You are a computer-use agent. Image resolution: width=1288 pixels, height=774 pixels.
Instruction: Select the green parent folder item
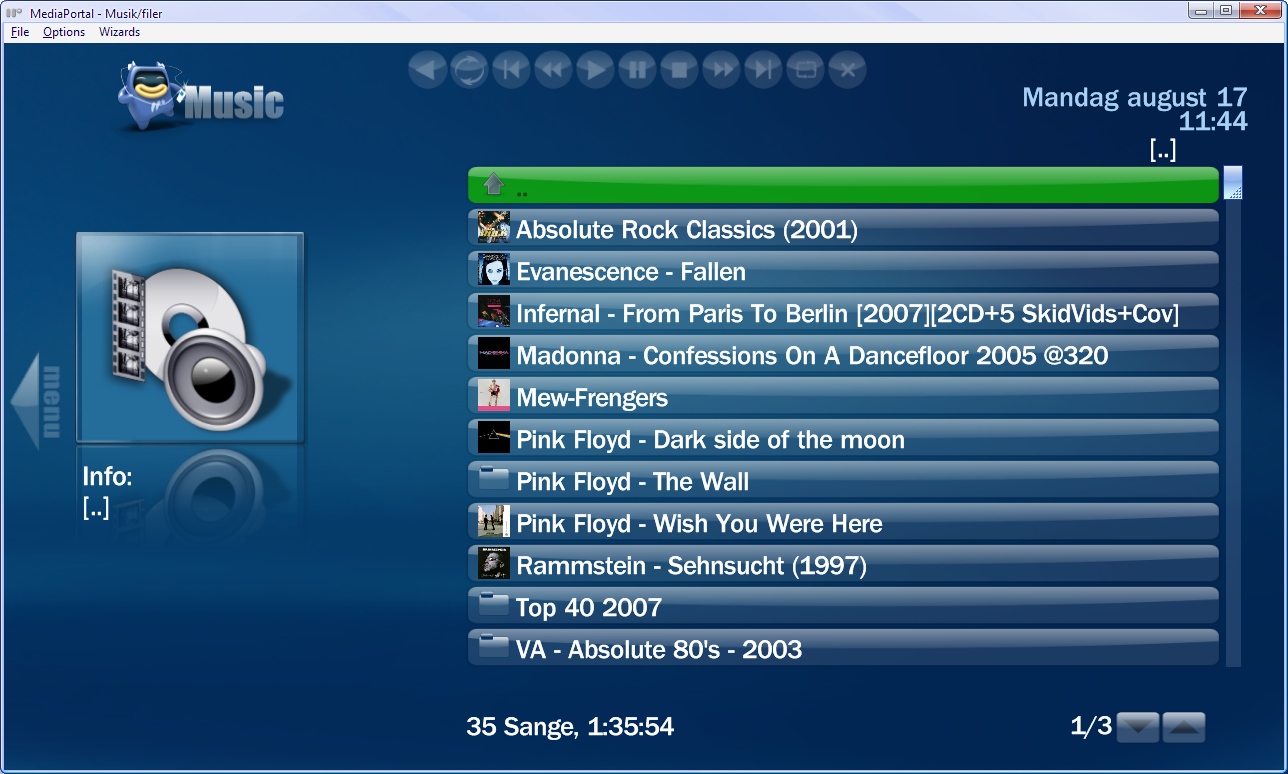pyautogui.click(x=843, y=186)
